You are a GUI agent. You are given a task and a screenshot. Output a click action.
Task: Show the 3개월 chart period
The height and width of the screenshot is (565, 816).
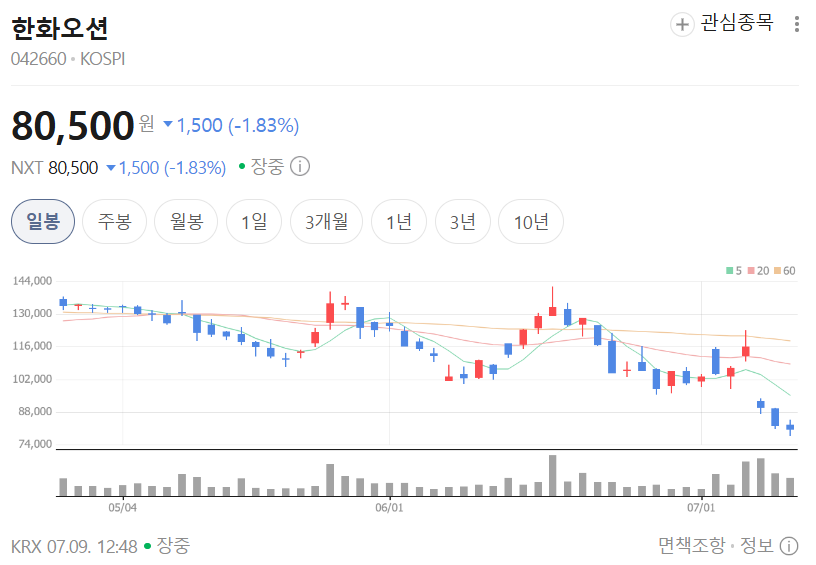(326, 222)
